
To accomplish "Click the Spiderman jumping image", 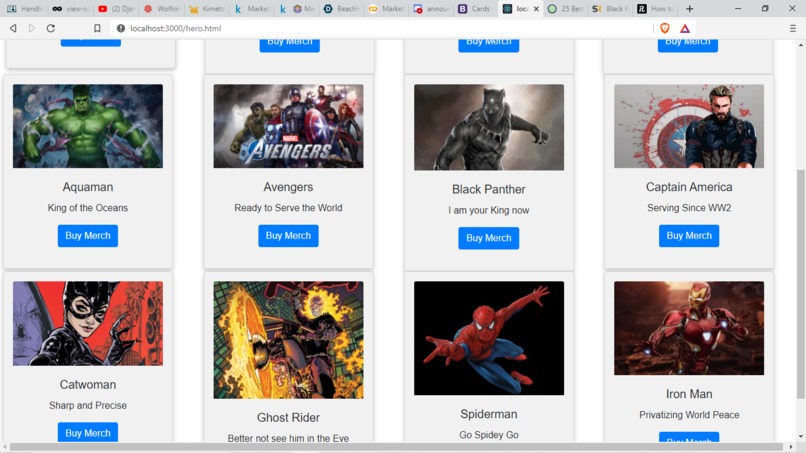I will pos(489,338).
